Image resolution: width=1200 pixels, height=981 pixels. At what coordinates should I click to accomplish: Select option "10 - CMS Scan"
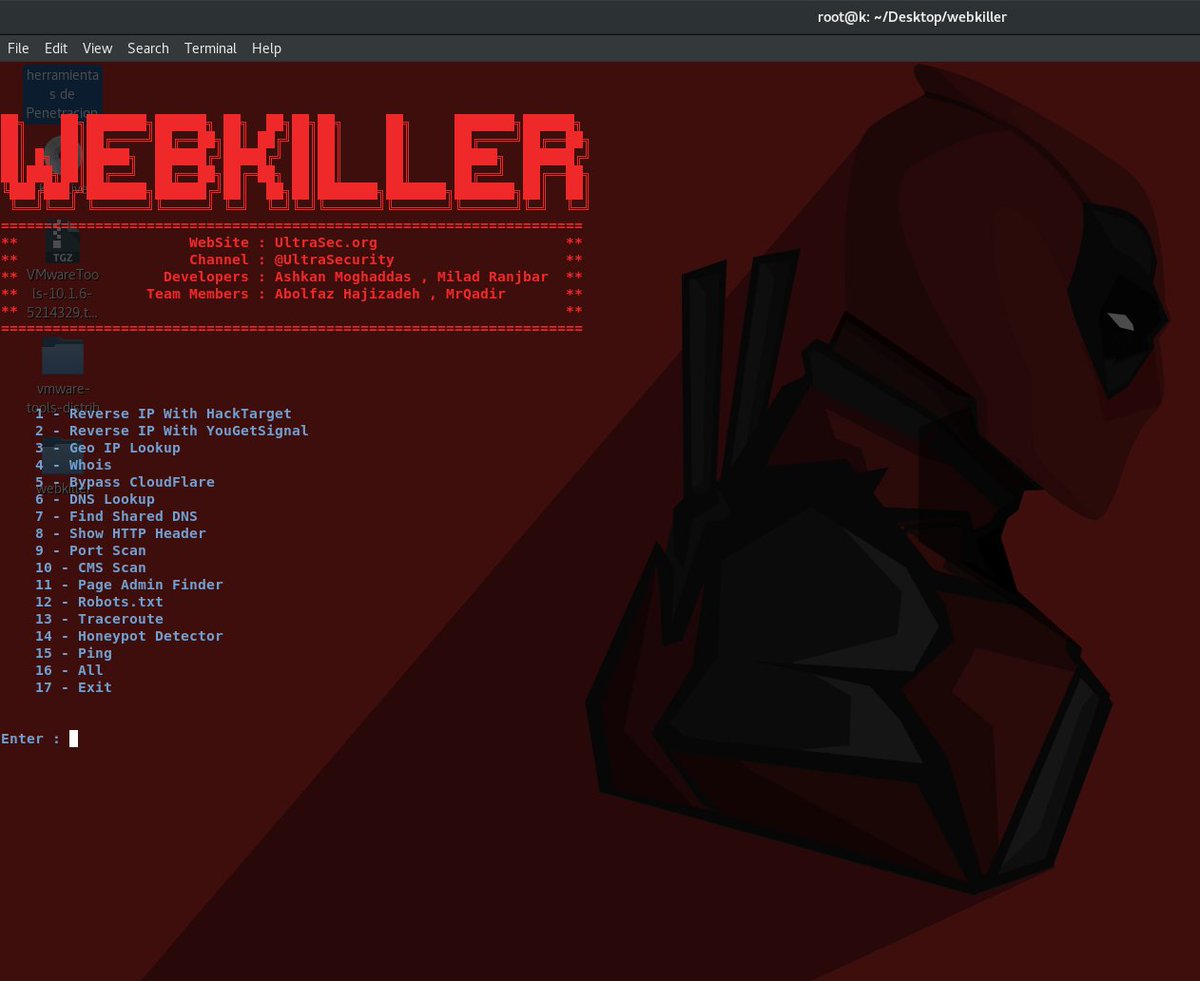(90, 567)
